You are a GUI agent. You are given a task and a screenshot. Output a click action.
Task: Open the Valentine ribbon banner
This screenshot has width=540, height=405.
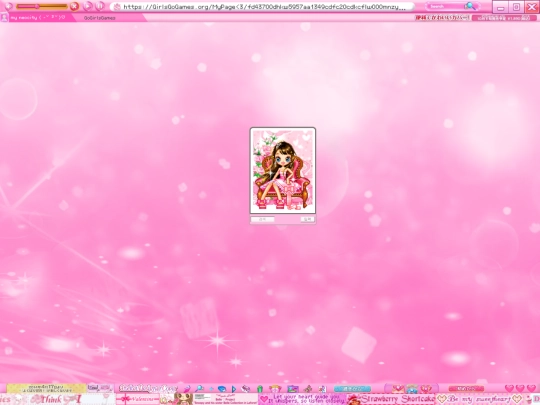[138, 399]
